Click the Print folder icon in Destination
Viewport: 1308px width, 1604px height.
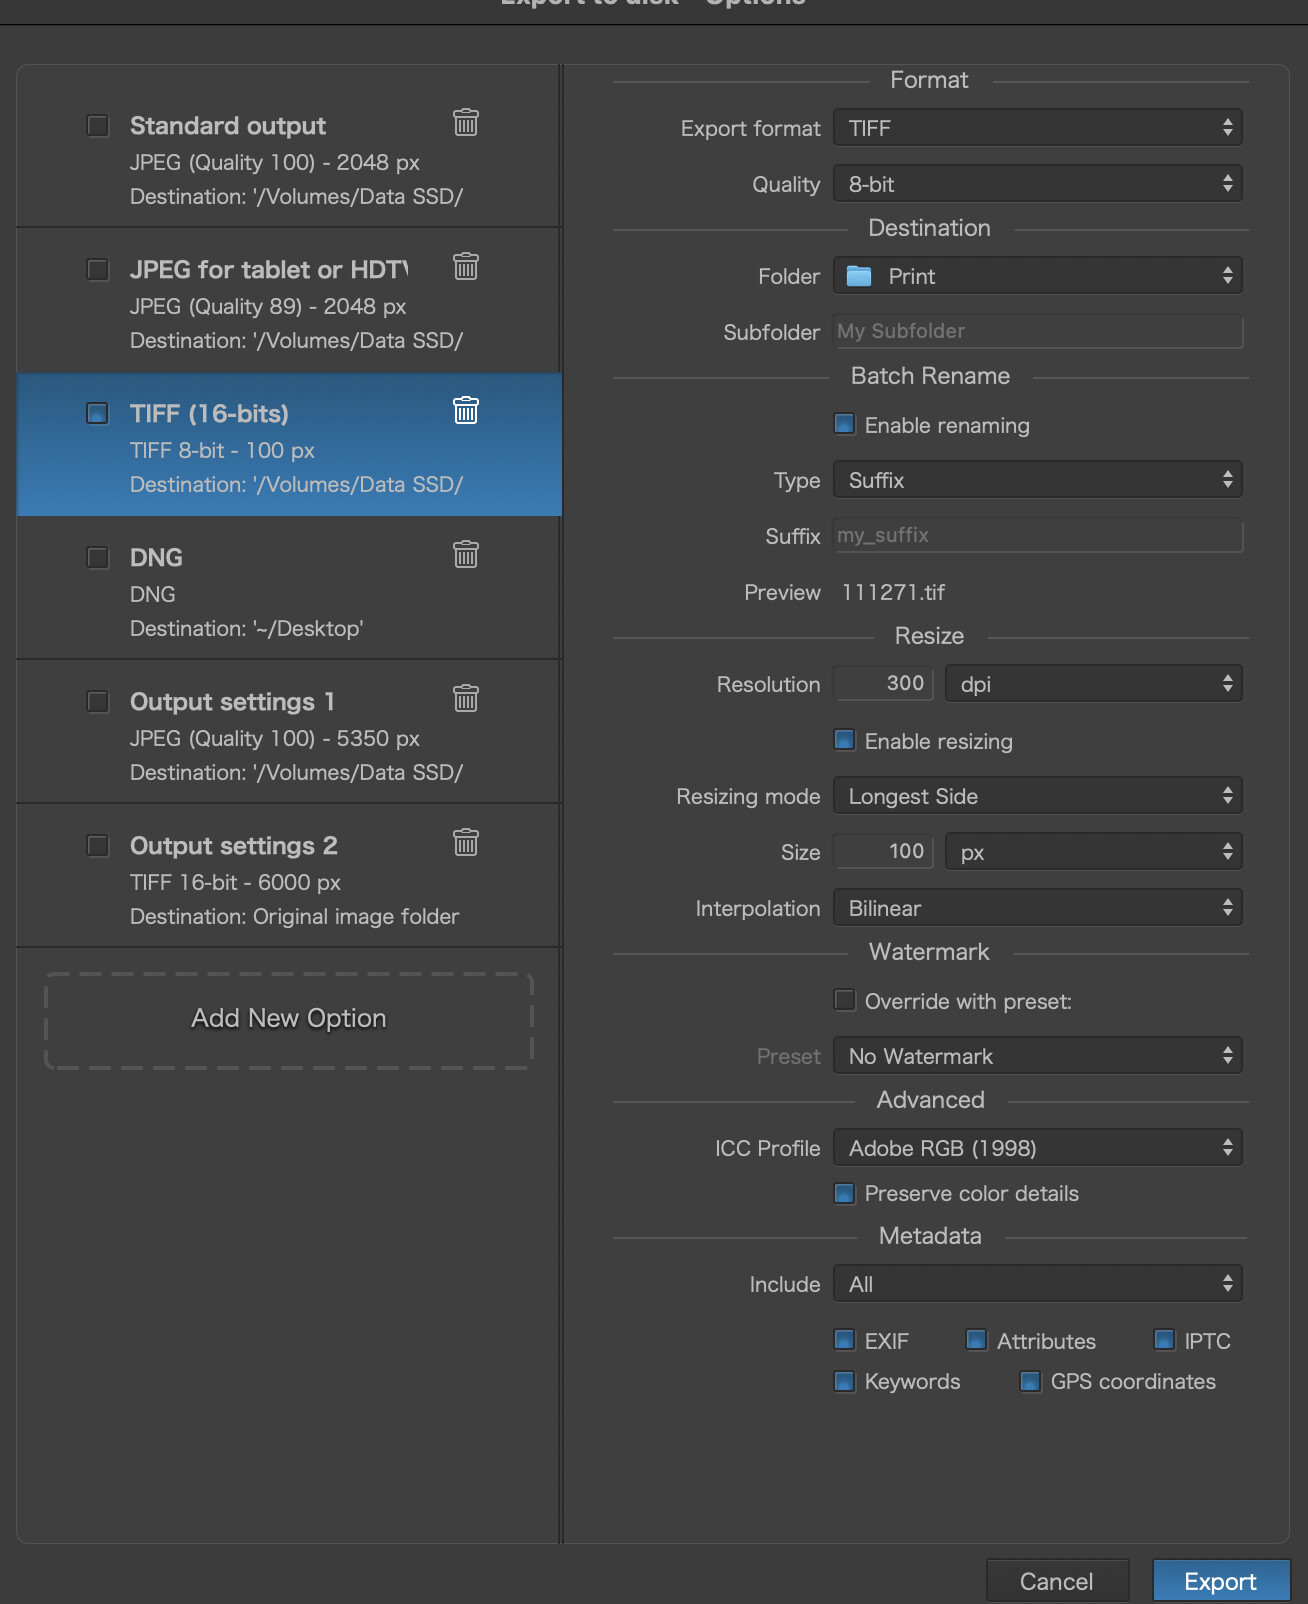click(859, 276)
